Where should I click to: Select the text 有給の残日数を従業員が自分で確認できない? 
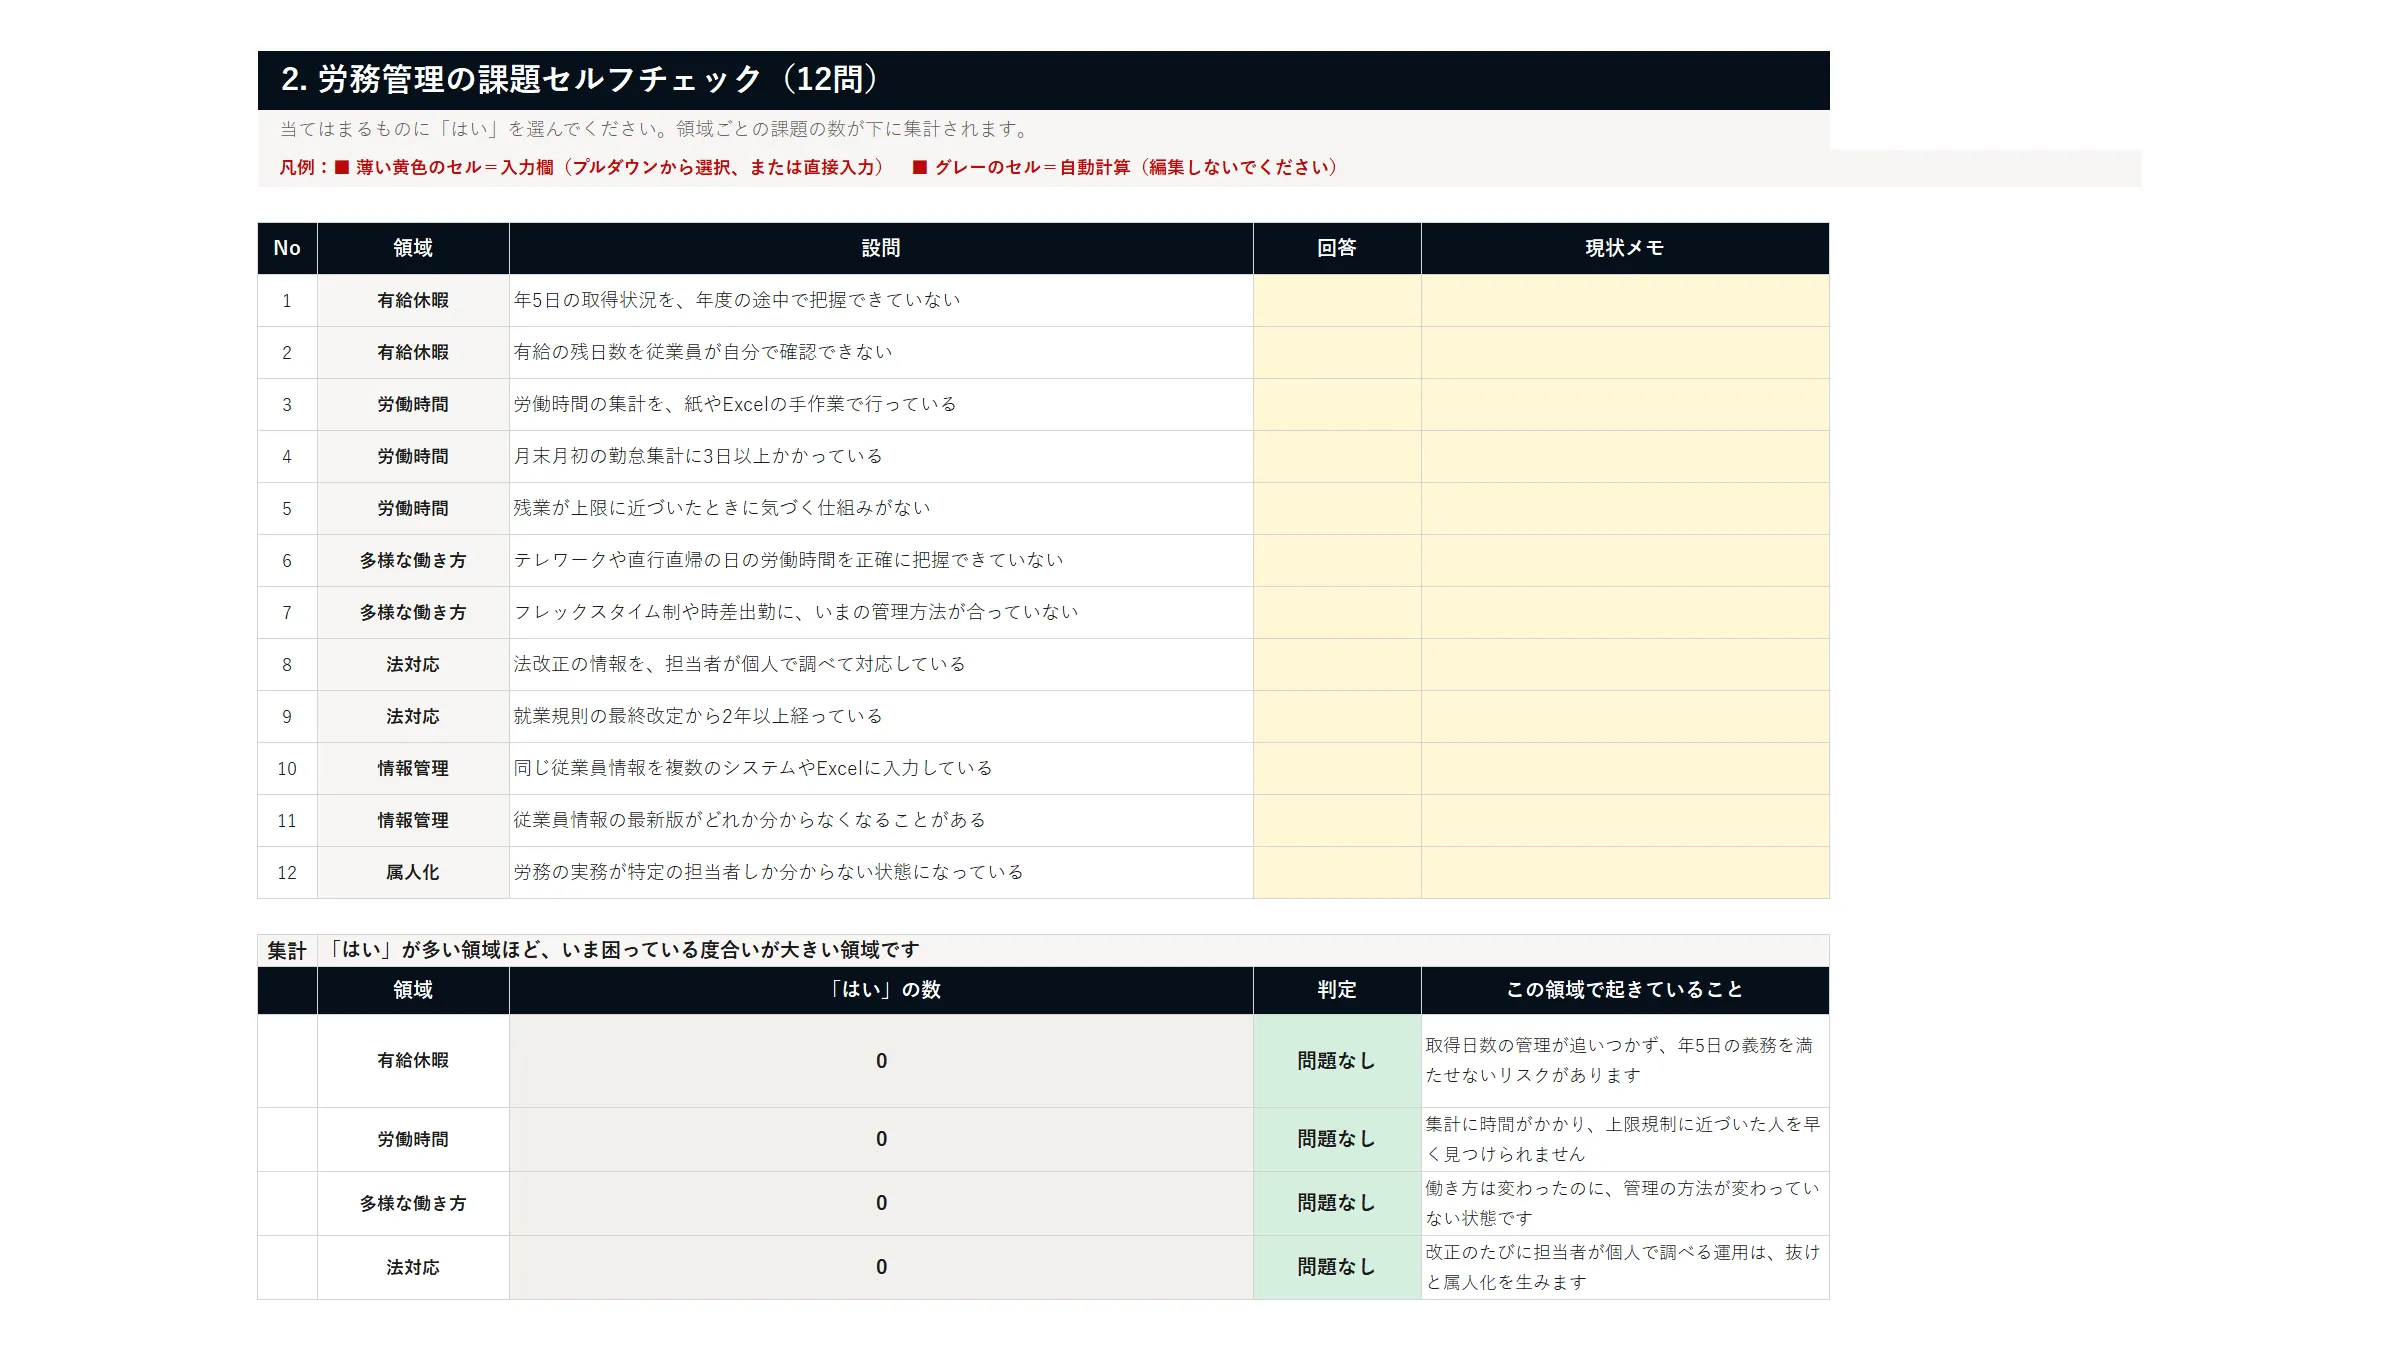(x=703, y=352)
